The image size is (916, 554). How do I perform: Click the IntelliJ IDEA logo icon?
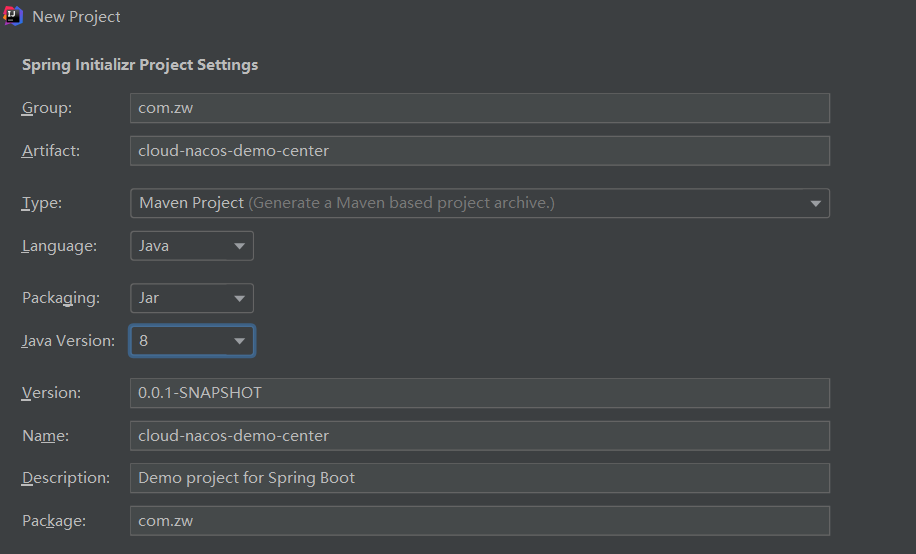(13, 16)
